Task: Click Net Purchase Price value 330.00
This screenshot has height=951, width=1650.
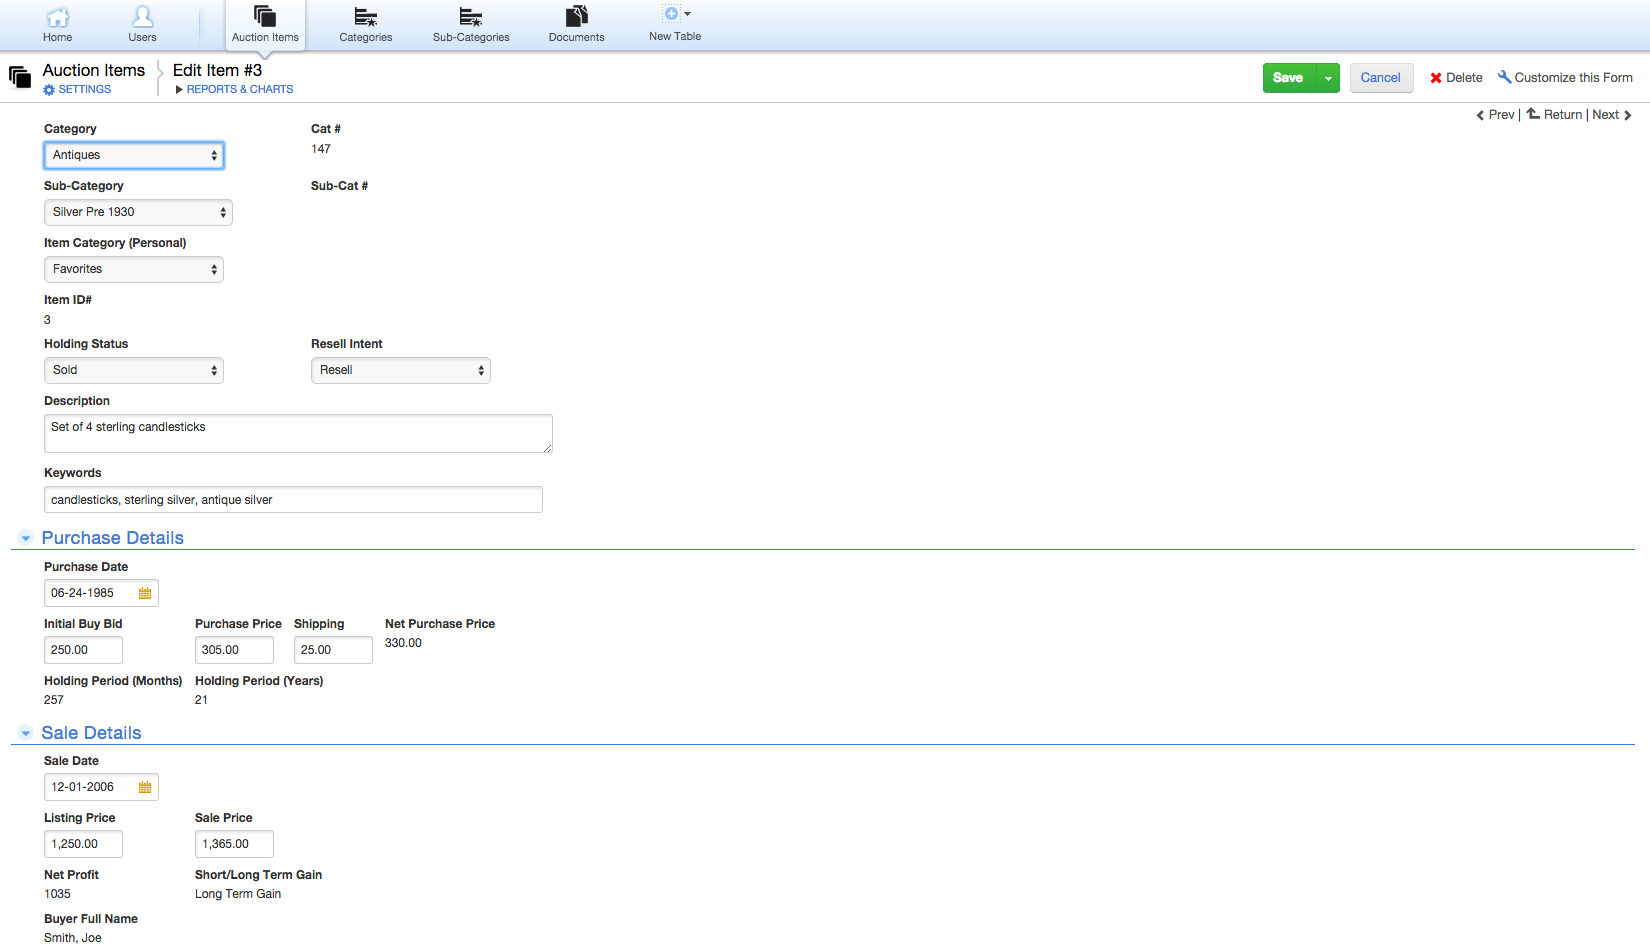Action: tap(403, 643)
